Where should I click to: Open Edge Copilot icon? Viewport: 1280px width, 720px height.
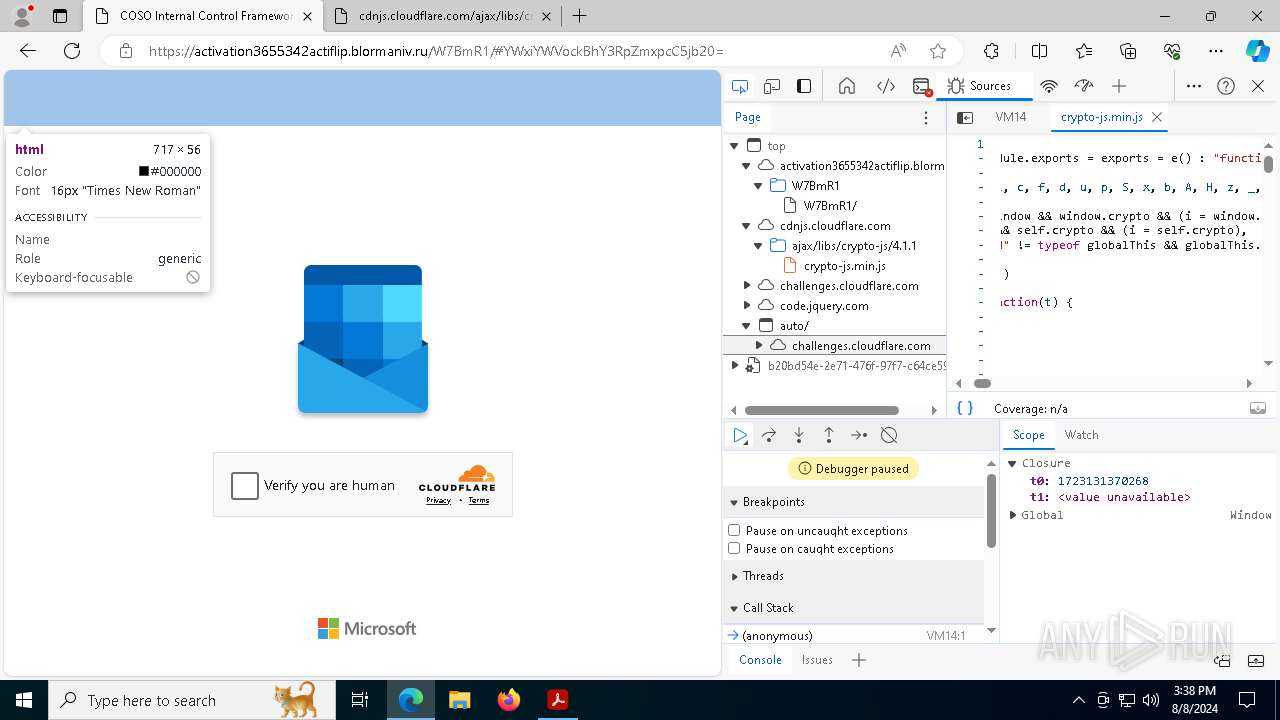tap(1257, 51)
